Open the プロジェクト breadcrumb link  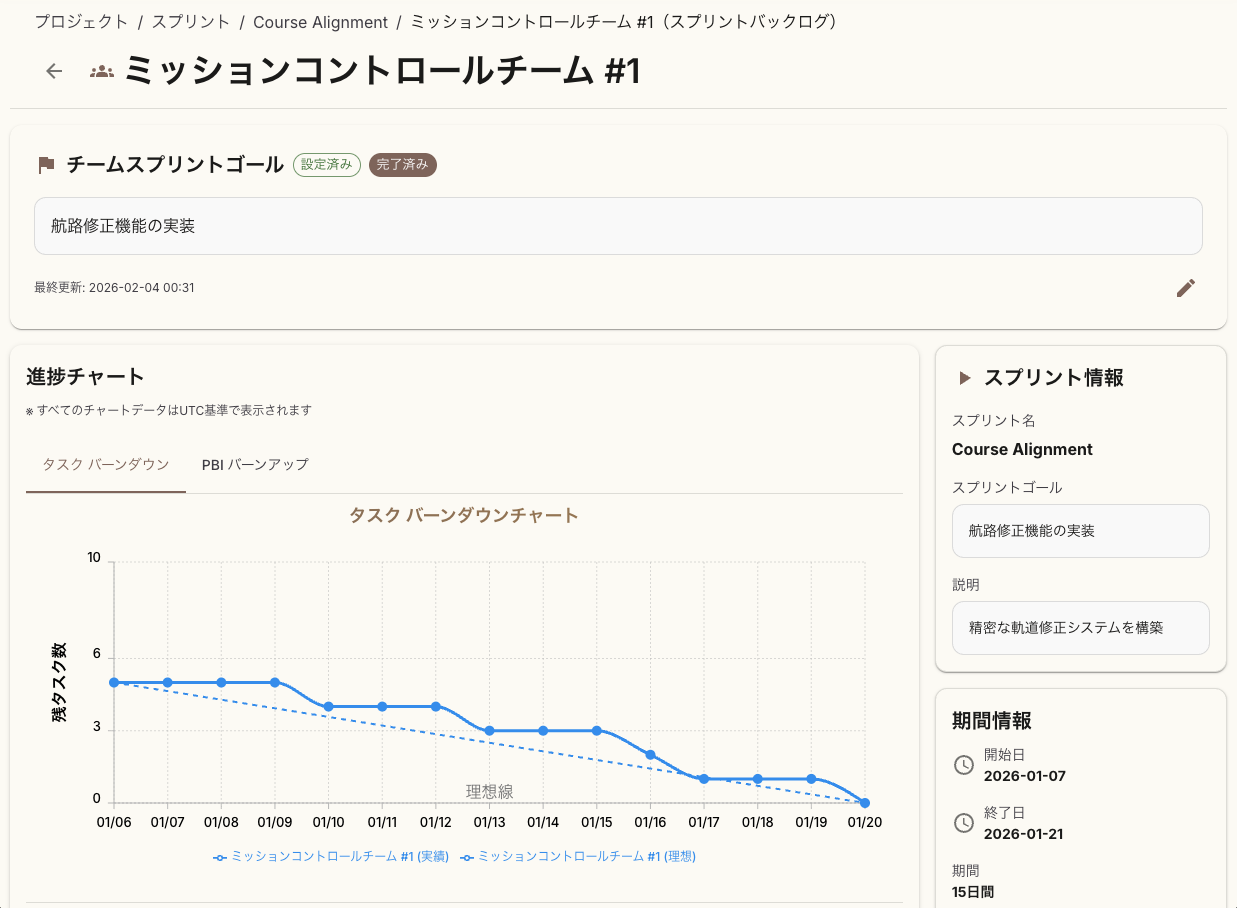(x=81, y=21)
